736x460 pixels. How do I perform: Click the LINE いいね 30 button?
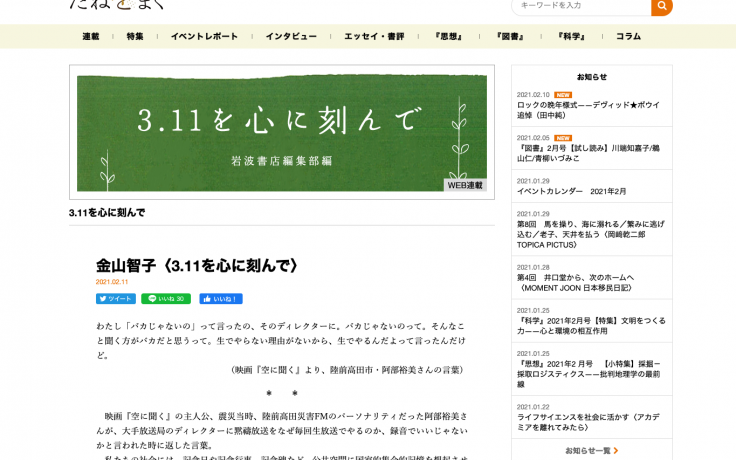click(166, 299)
